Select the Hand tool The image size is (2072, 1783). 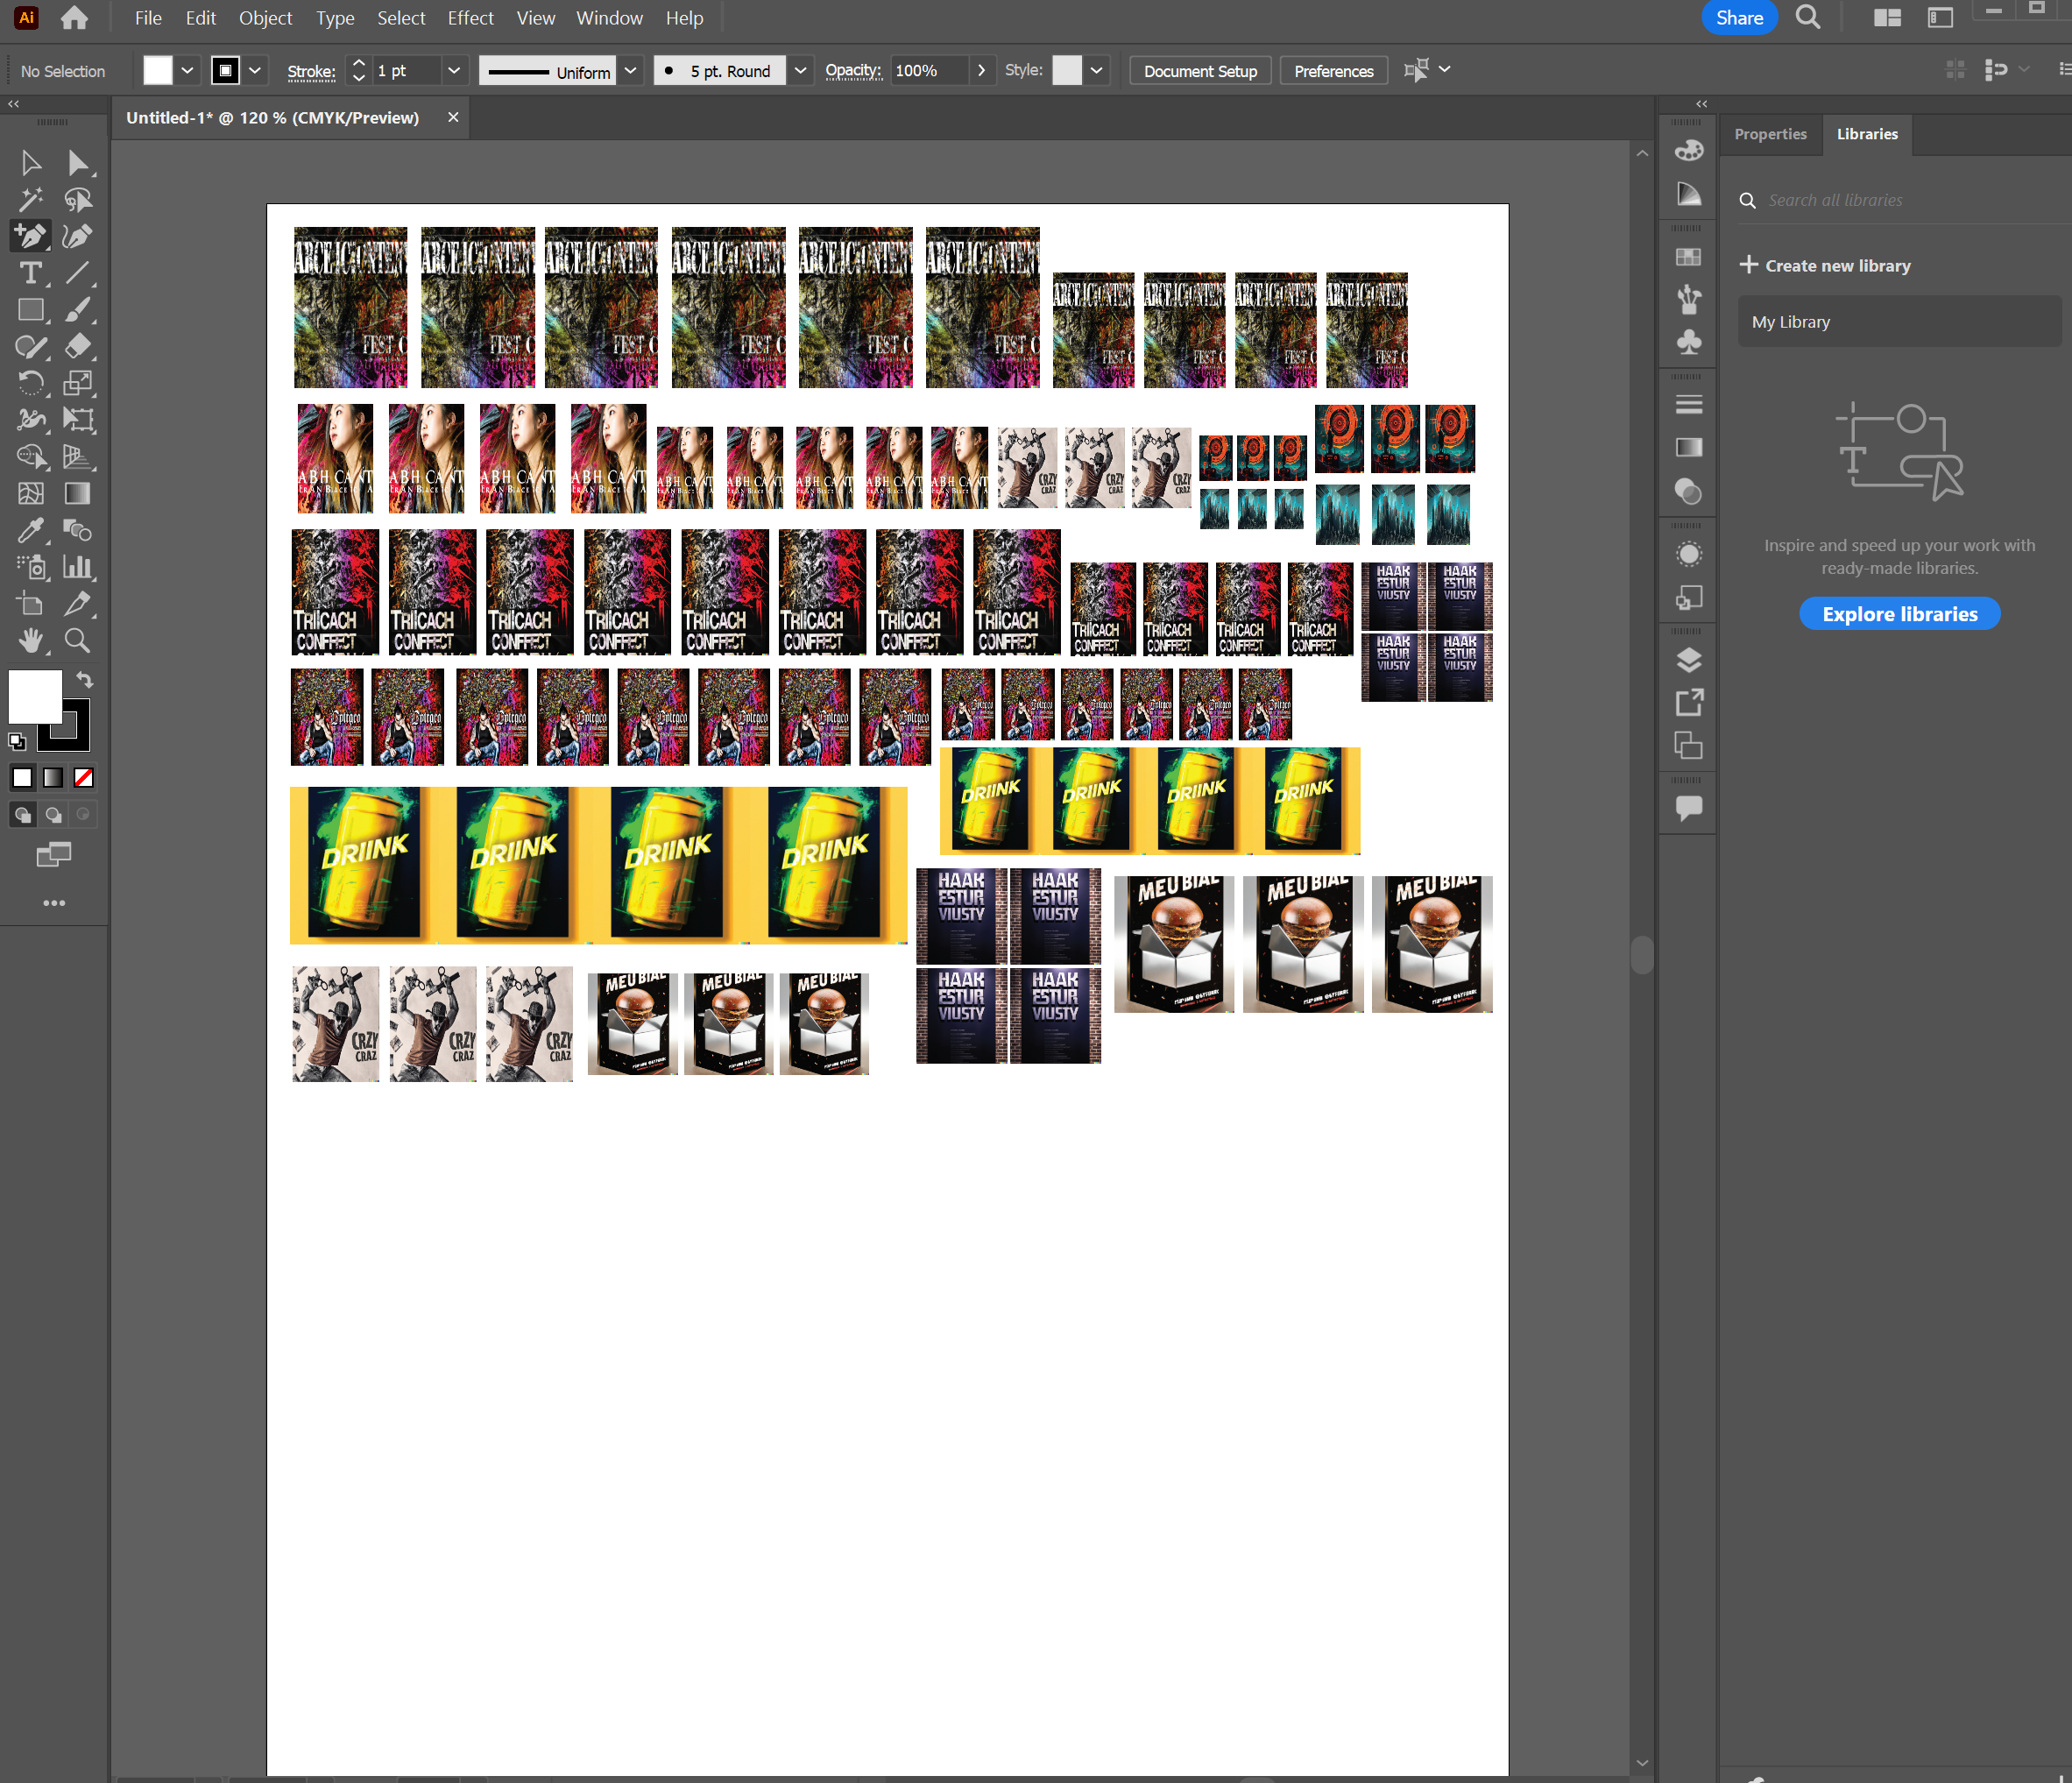tap(30, 640)
